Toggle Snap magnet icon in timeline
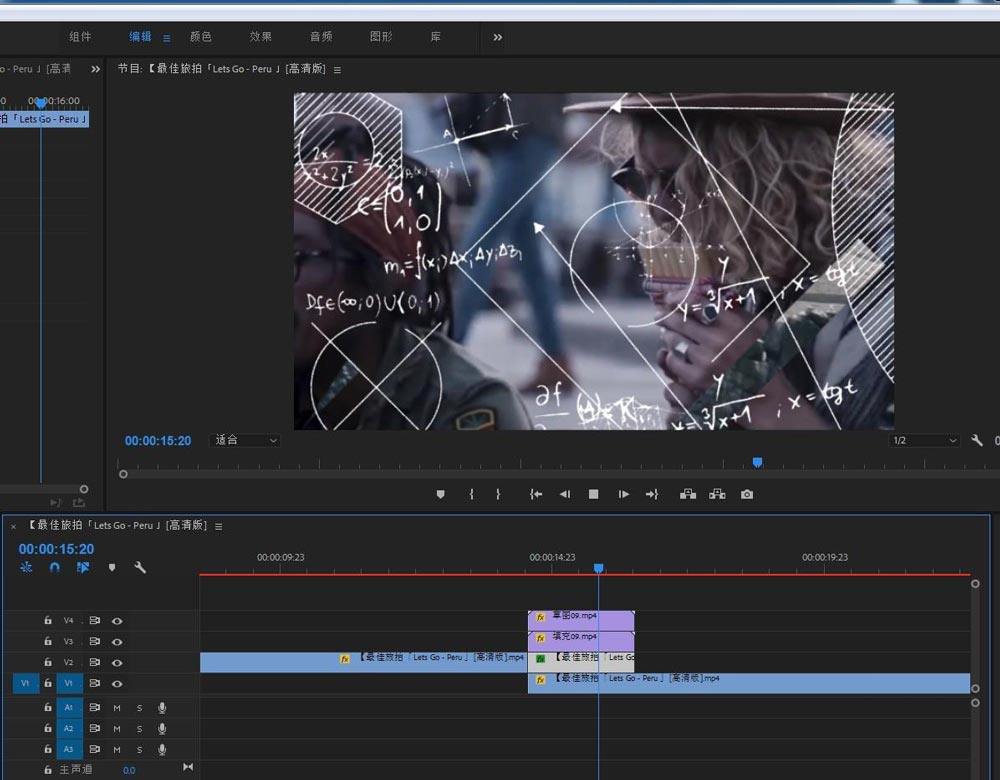1000x780 pixels. [55, 567]
